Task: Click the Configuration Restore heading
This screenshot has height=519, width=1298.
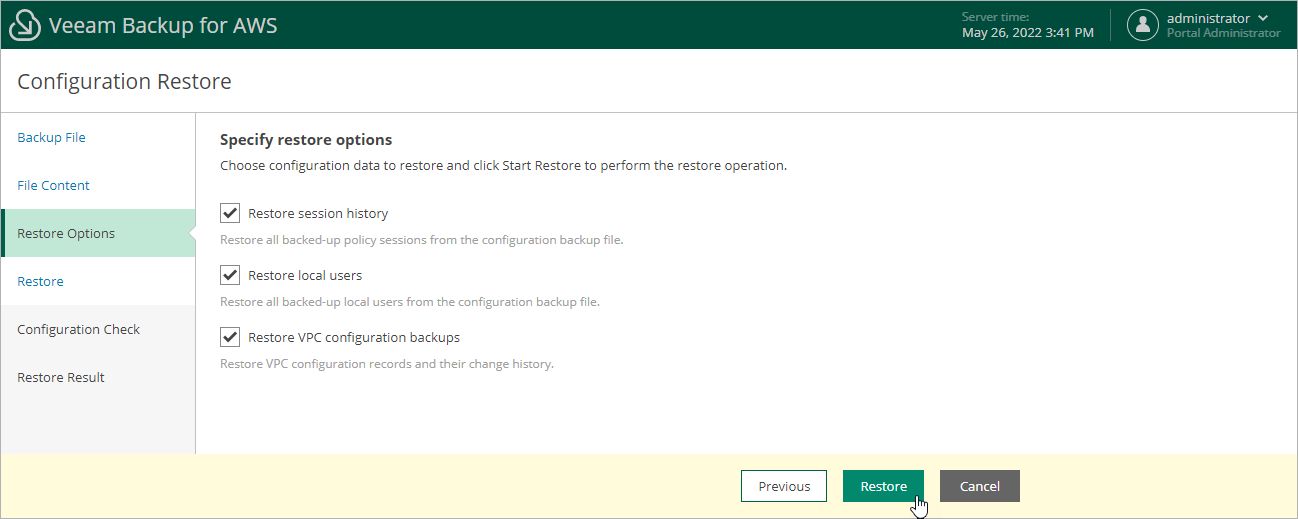Action: coord(124,82)
